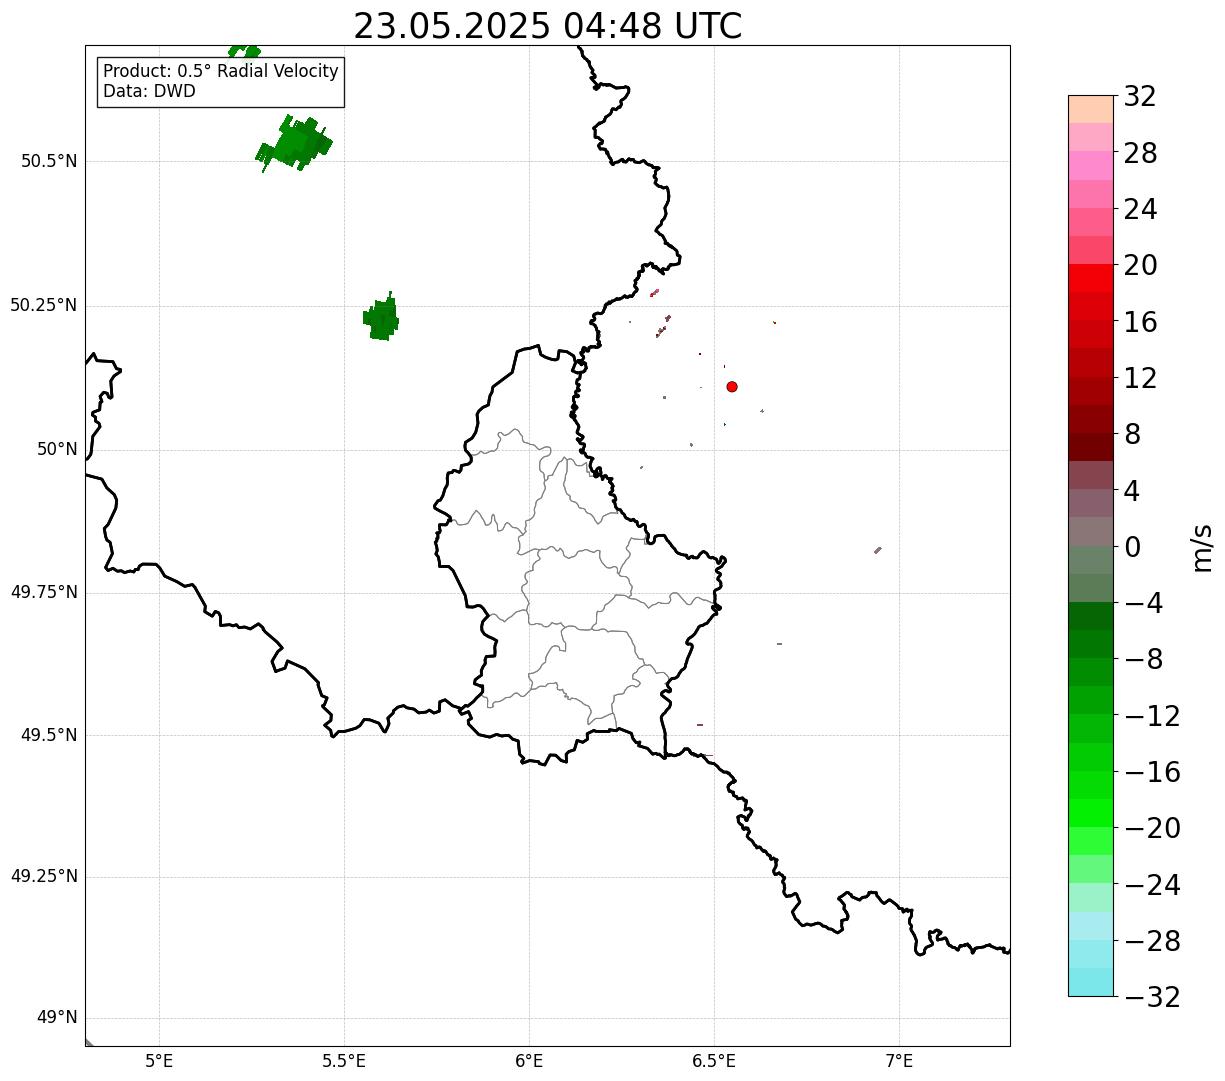Viewport: 1225px width, 1081px height.
Task: Click the cyan bottom colorbar swatch
Action: click(1091, 982)
